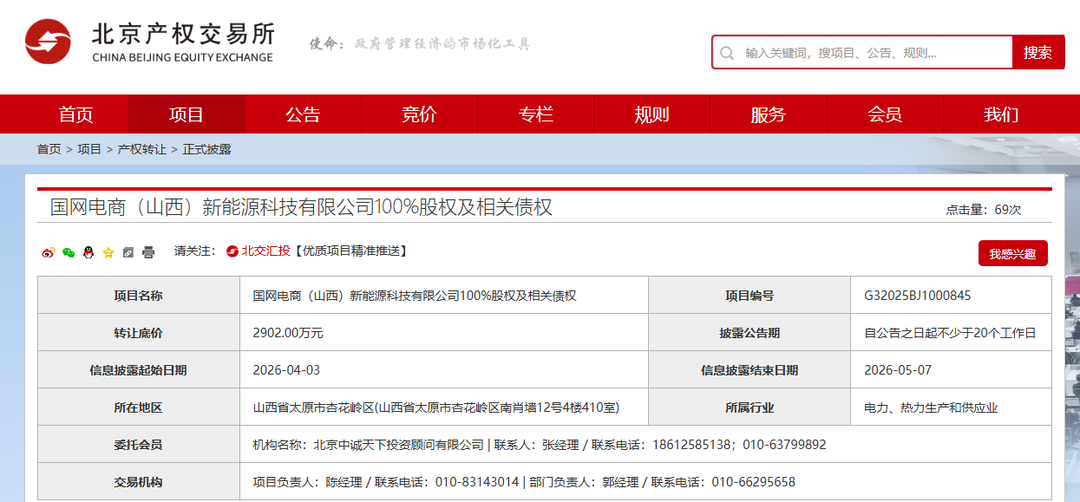The height and width of the screenshot is (502, 1080).
Task: Click 产权转让 in breadcrumb
Action: (x=142, y=149)
